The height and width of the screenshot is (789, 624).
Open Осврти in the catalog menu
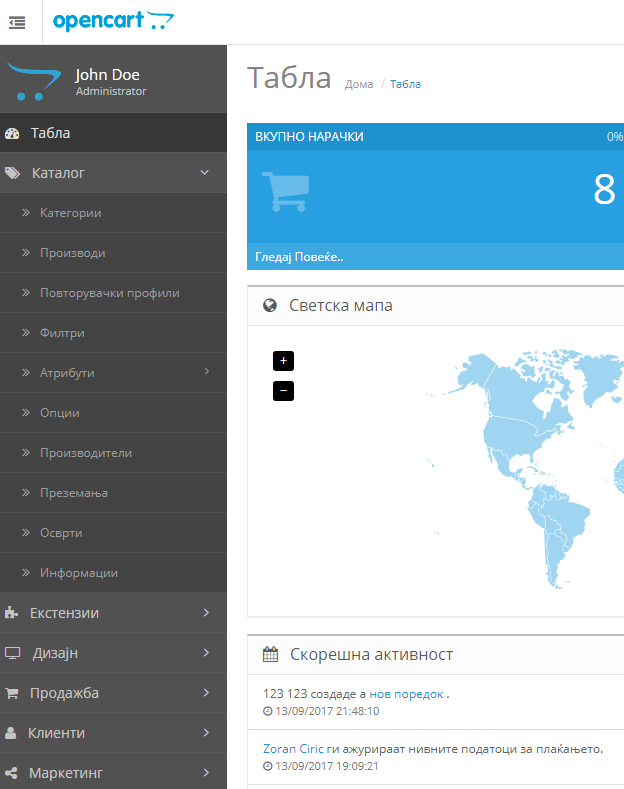coord(113,533)
